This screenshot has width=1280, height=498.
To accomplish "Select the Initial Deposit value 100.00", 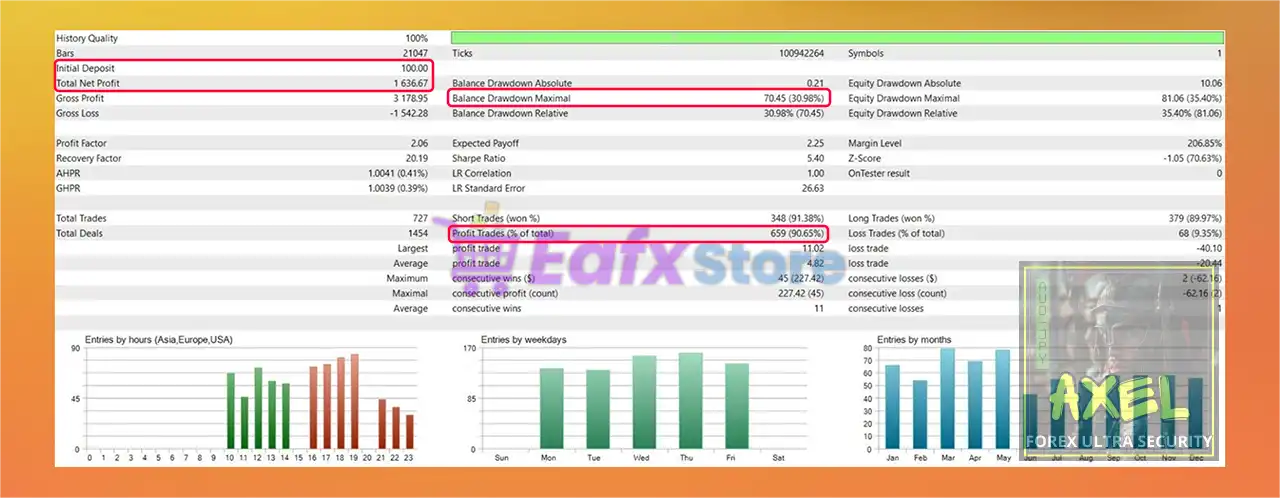I will (415, 68).
